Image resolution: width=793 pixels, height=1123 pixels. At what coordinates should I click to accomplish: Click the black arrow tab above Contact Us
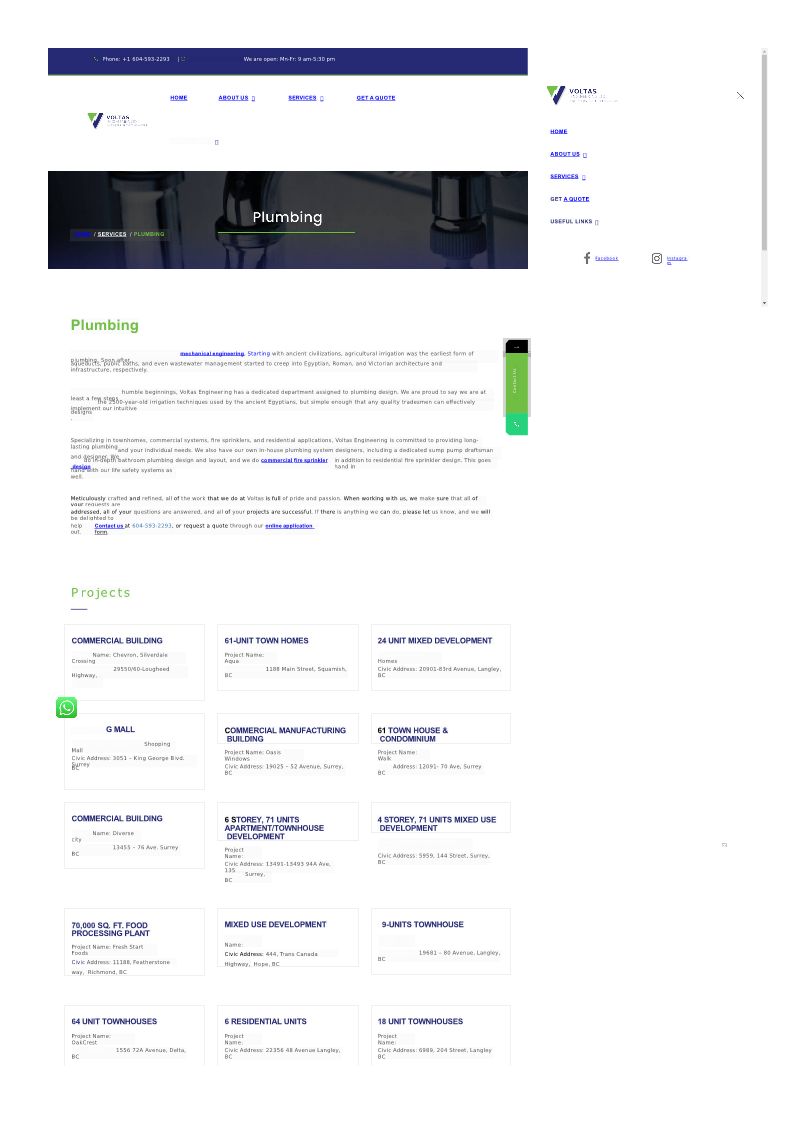click(516, 347)
